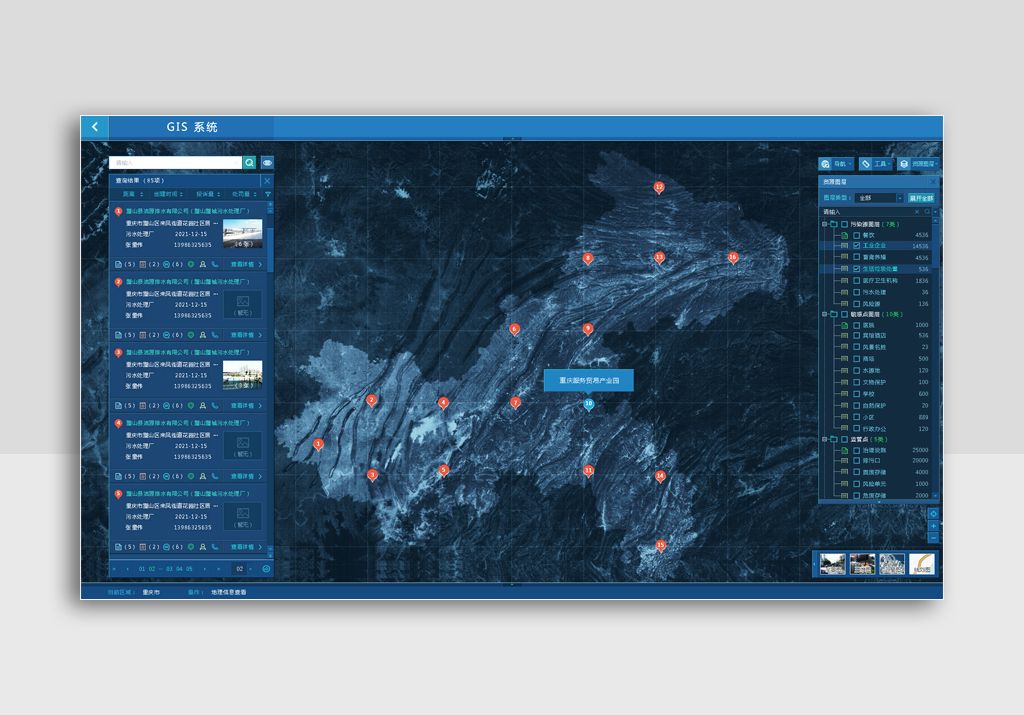Open the 导航 dropdown menu
The width and height of the screenshot is (1024, 715).
(x=837, y=163)
